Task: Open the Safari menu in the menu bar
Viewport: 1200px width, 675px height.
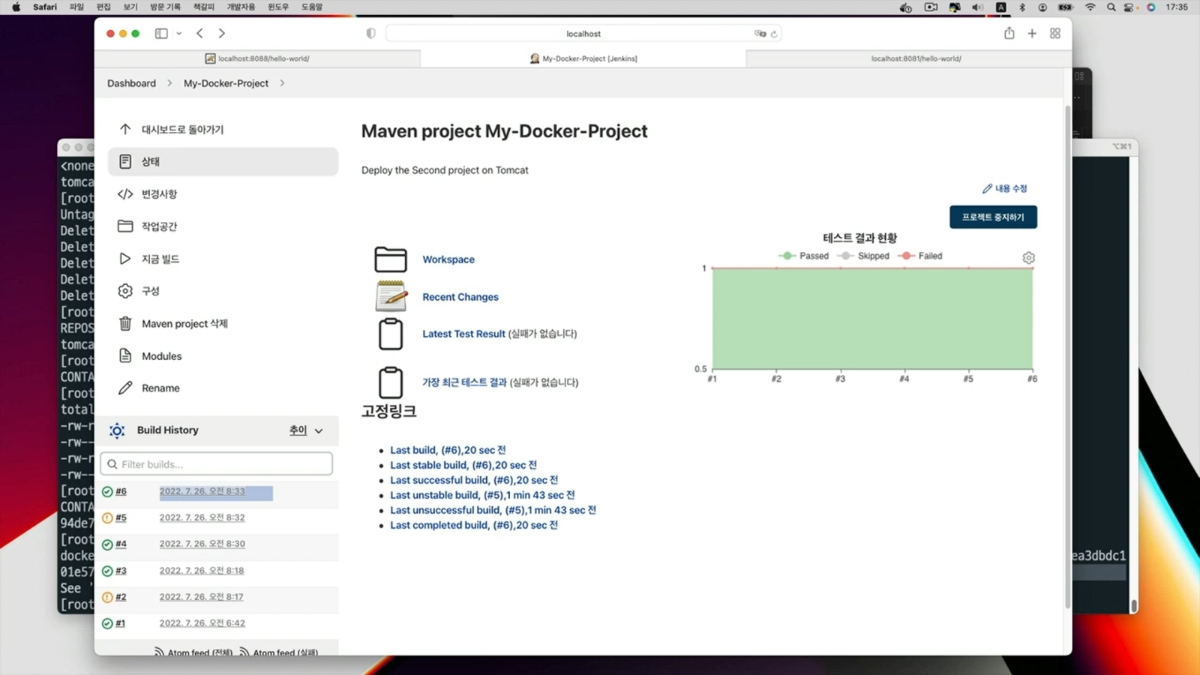Action: [x=45, y=7]
